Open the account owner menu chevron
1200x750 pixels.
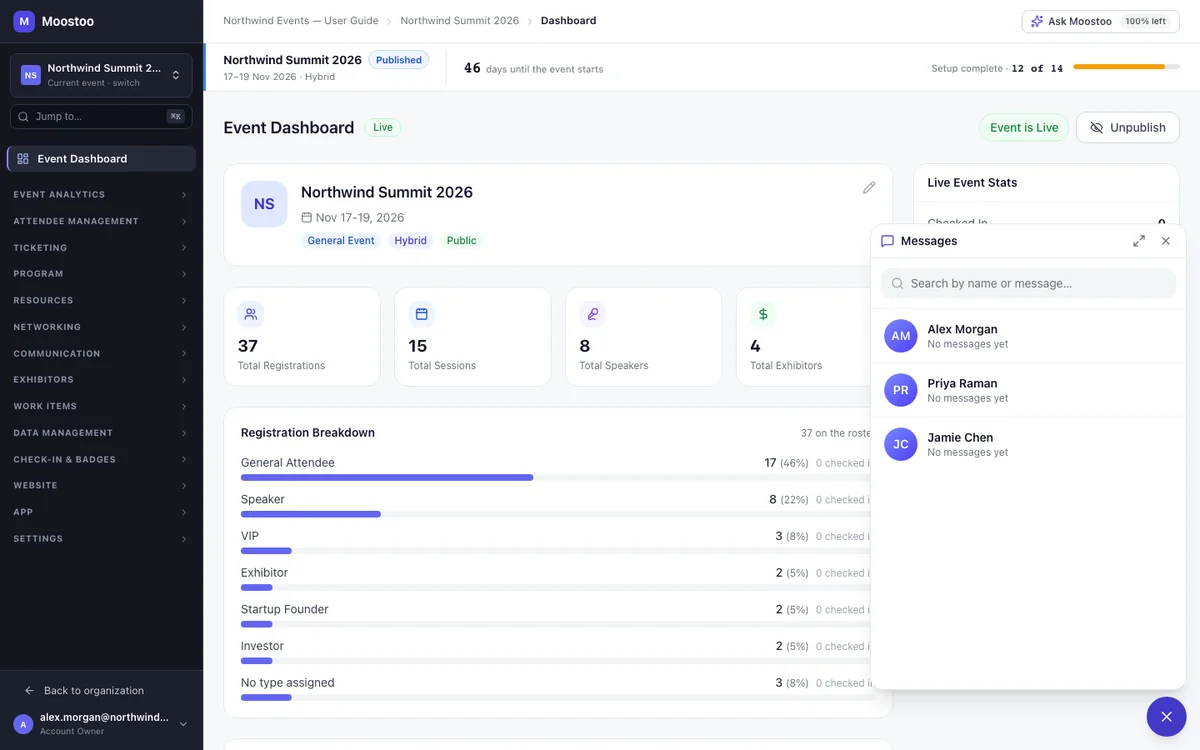click(x=183, y=724)
